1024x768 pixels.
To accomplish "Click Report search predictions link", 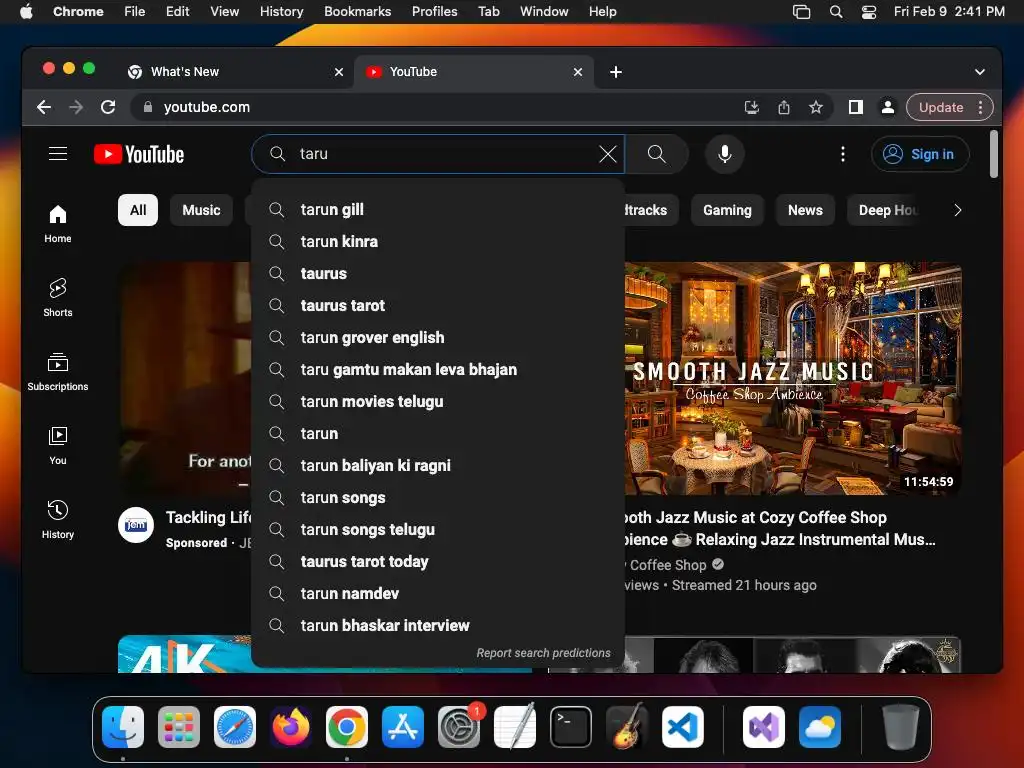I will 543,653.
